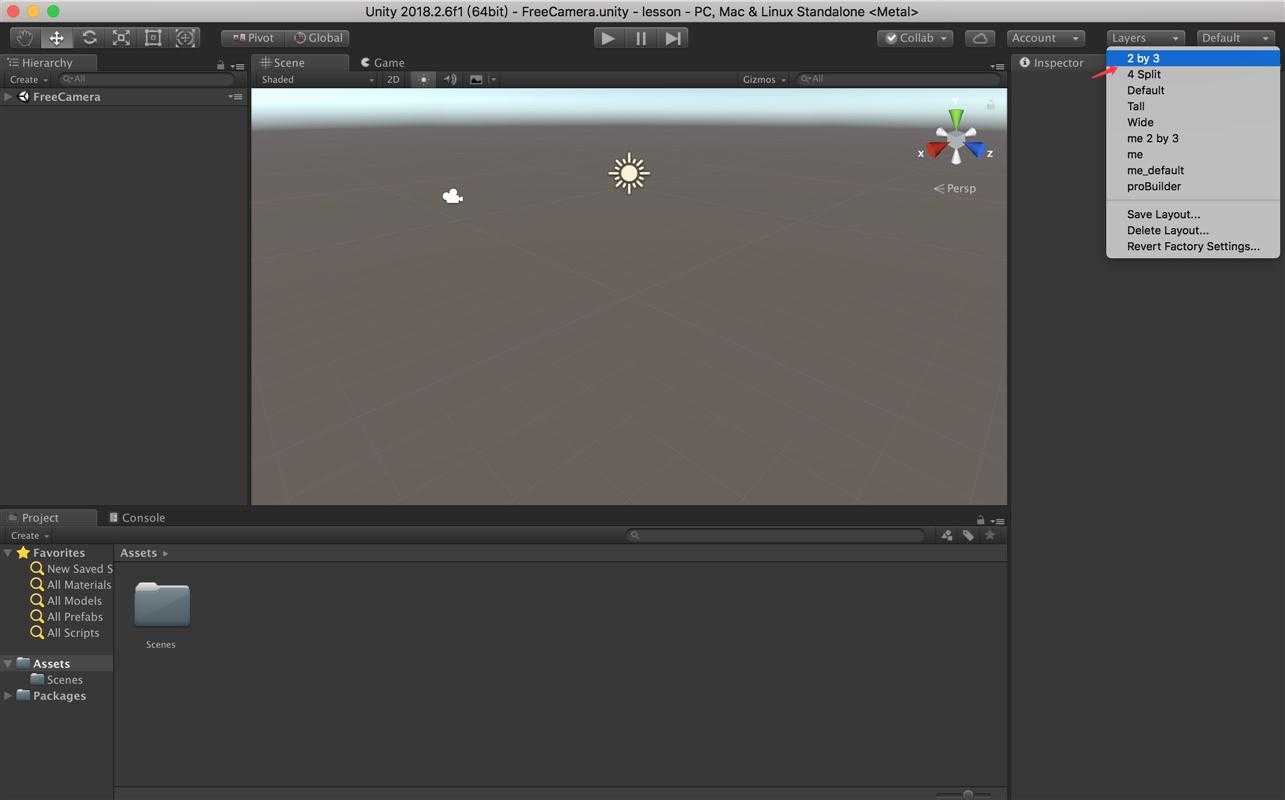Click Save Layout...
This screenshot has height=800, width=1285.
[x=1193, y=214]
